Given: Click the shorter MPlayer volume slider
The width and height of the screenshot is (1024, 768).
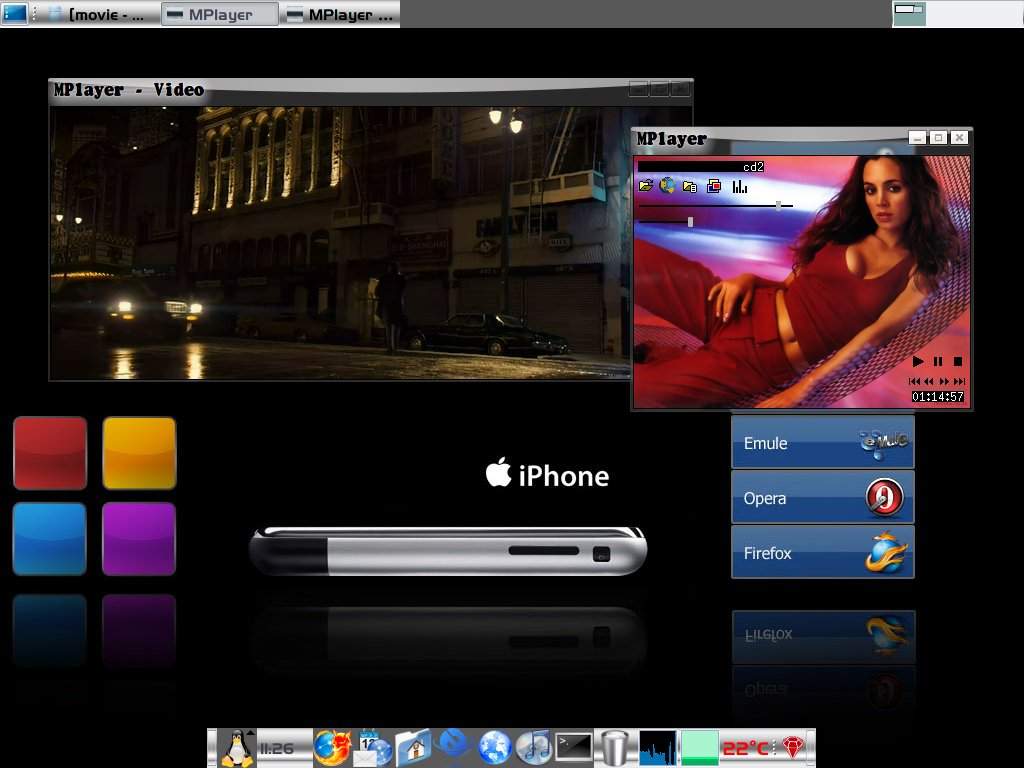Looking at the screenshot, I should pos(666,222).
